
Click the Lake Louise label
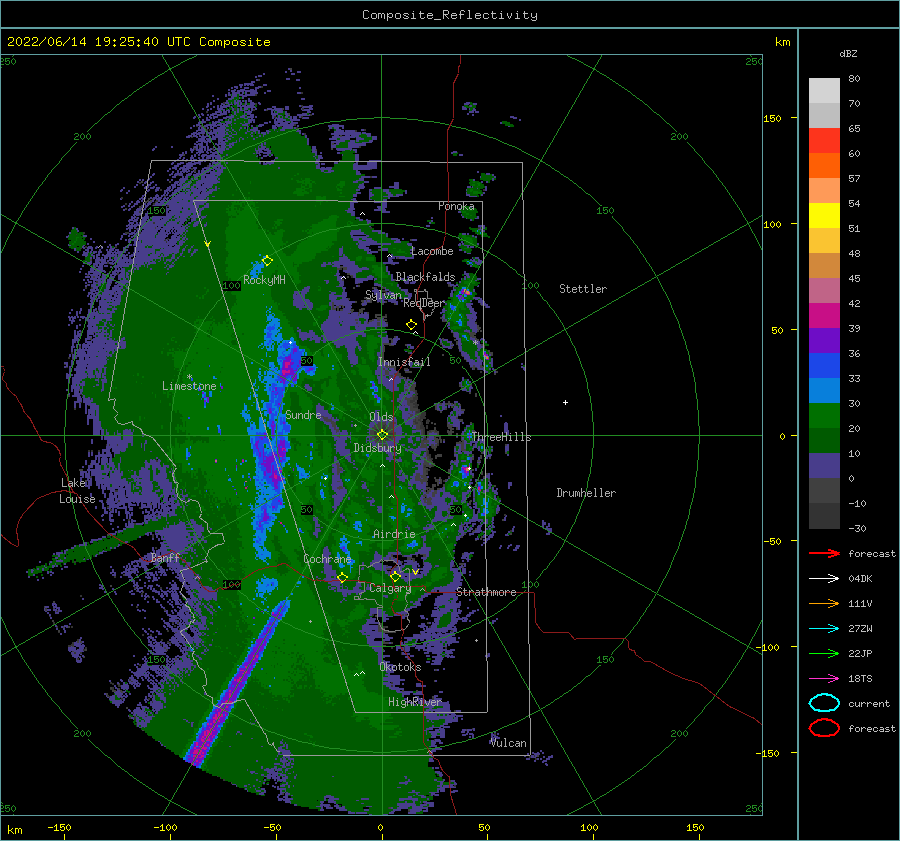tap(77, 491)
